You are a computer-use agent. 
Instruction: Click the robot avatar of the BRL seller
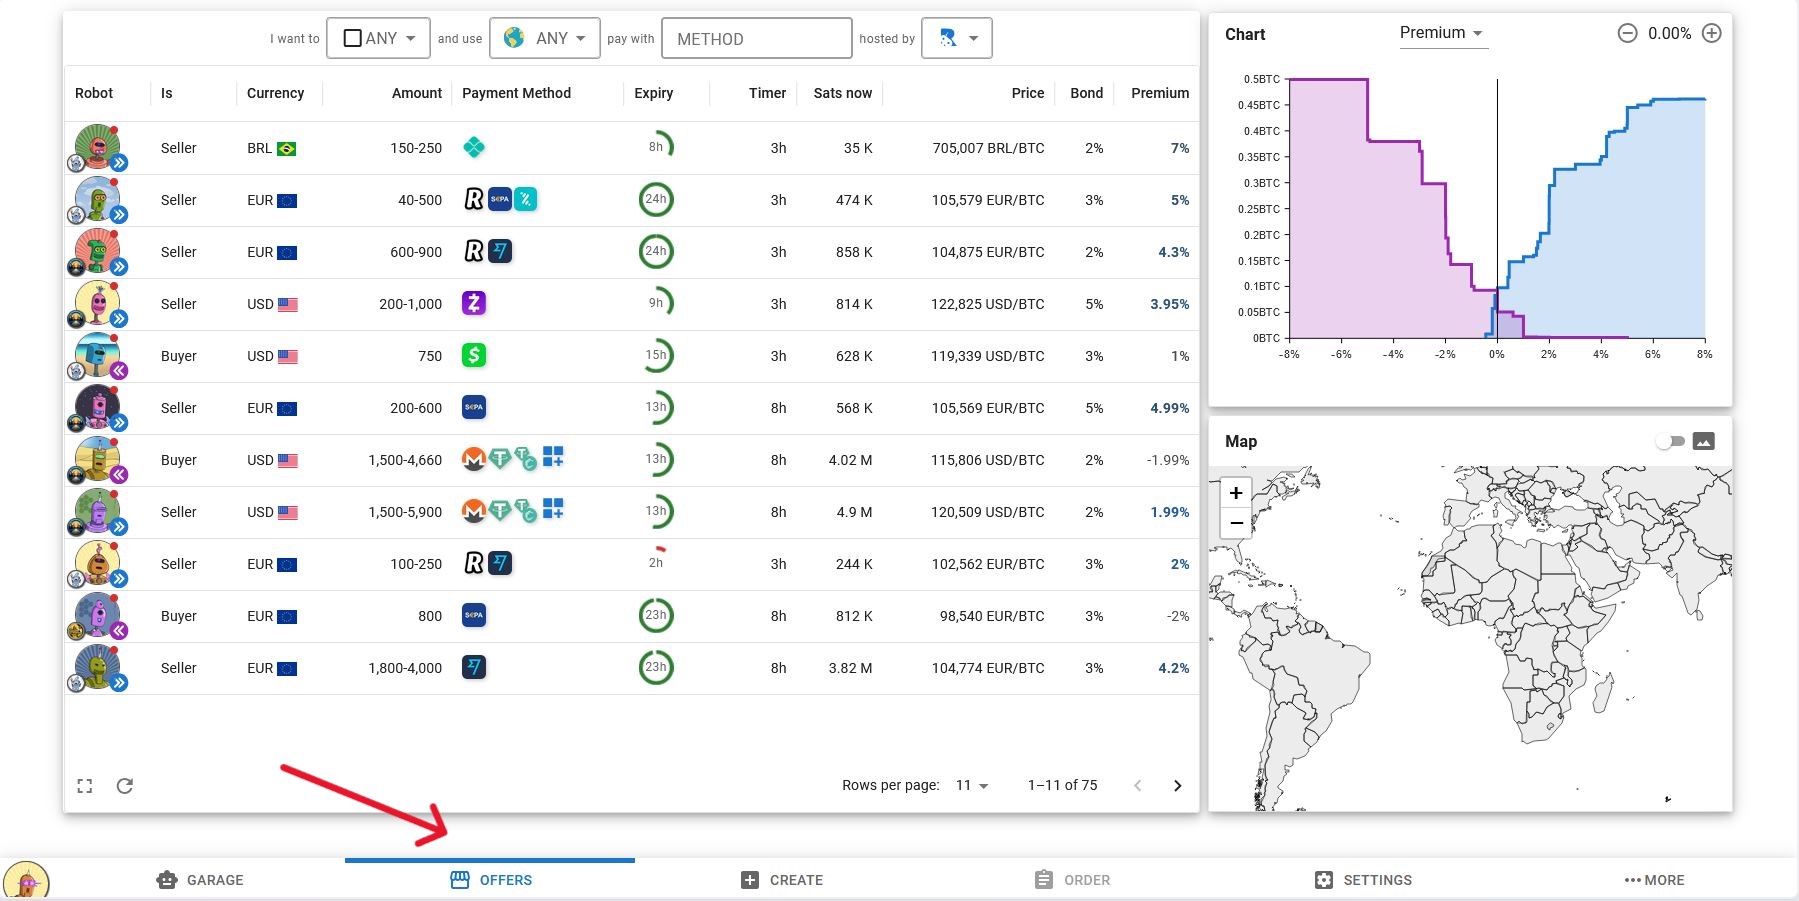pos(95,145)
